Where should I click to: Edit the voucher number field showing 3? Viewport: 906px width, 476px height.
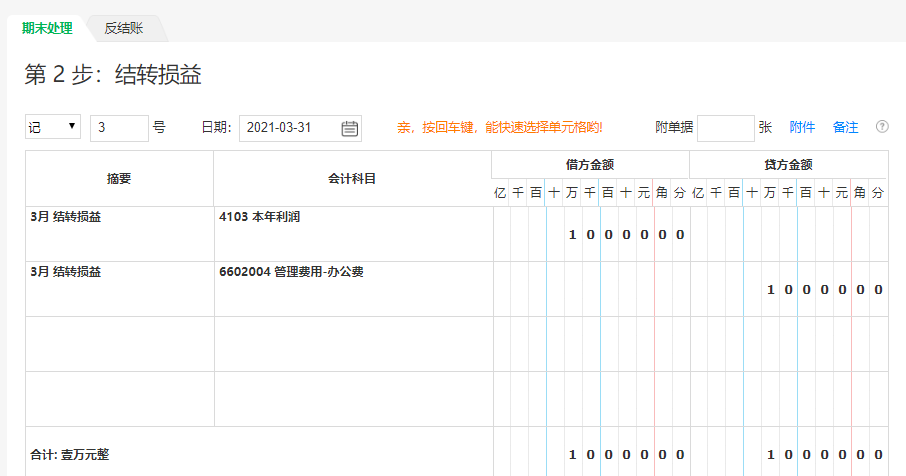click(119, 128)
